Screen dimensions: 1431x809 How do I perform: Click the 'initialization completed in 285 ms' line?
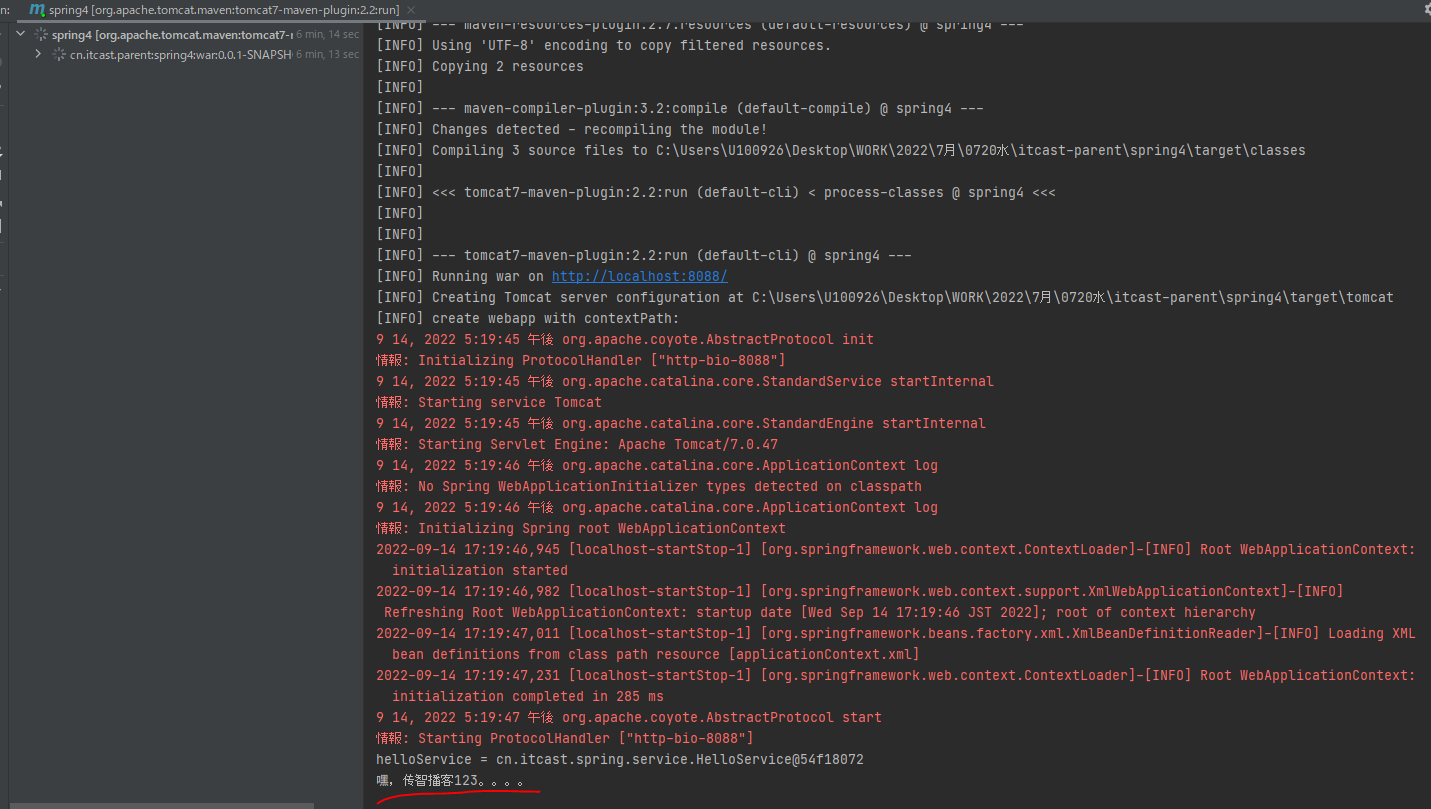527,696
